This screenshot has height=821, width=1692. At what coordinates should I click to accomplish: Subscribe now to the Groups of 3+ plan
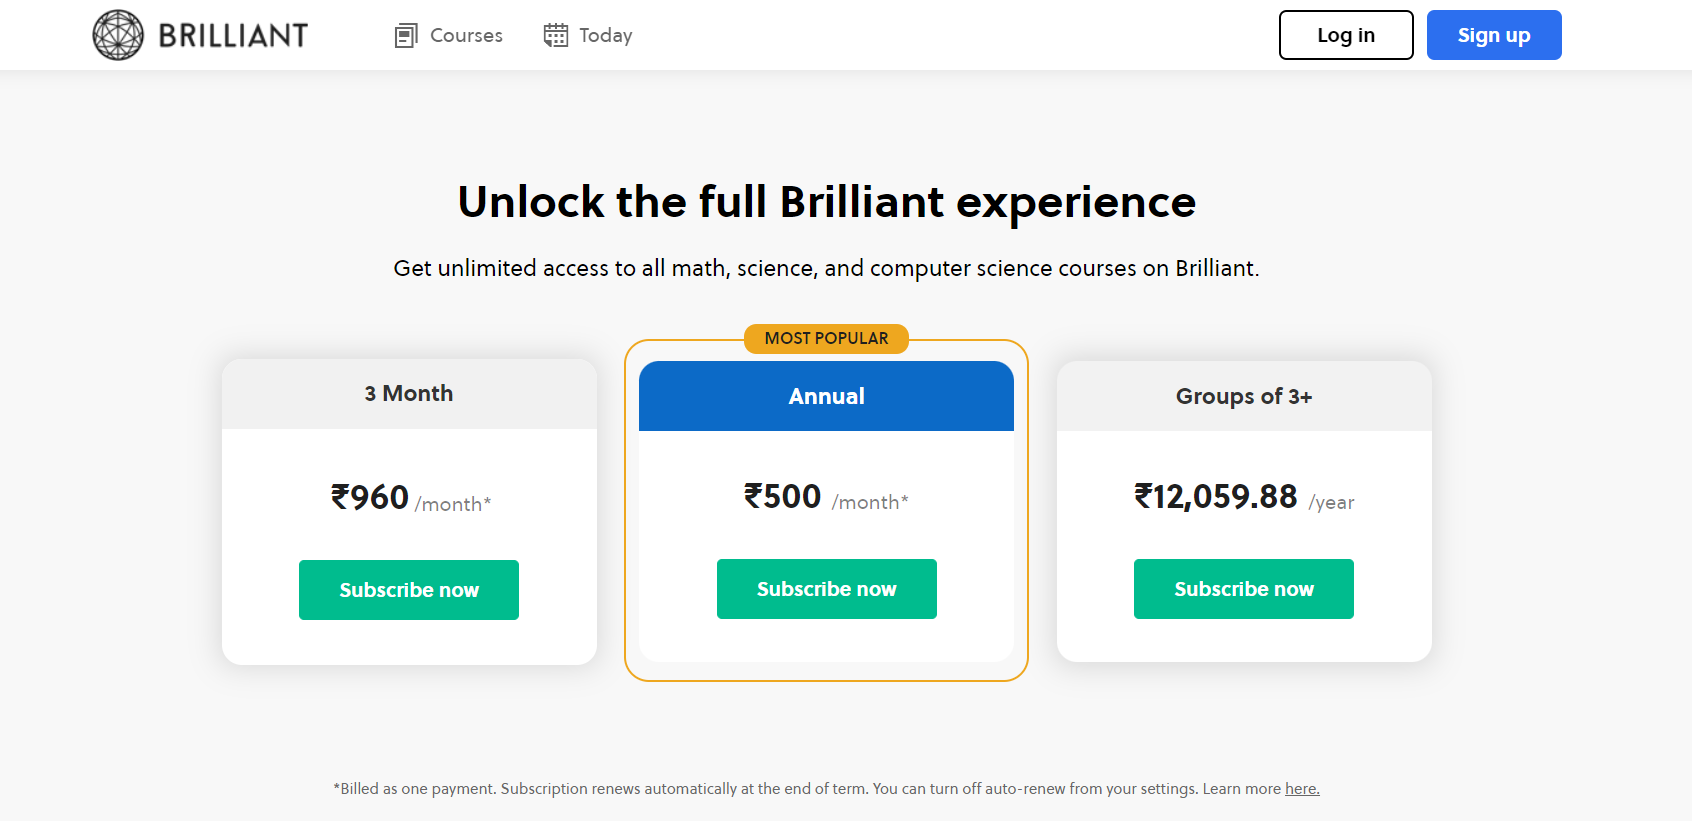click(1243, 589)
